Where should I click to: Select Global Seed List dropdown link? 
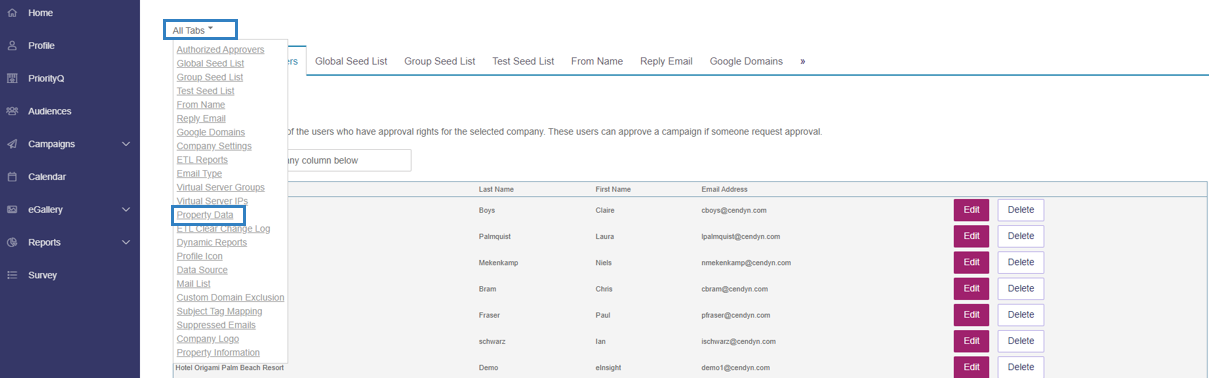click(210, 63)
